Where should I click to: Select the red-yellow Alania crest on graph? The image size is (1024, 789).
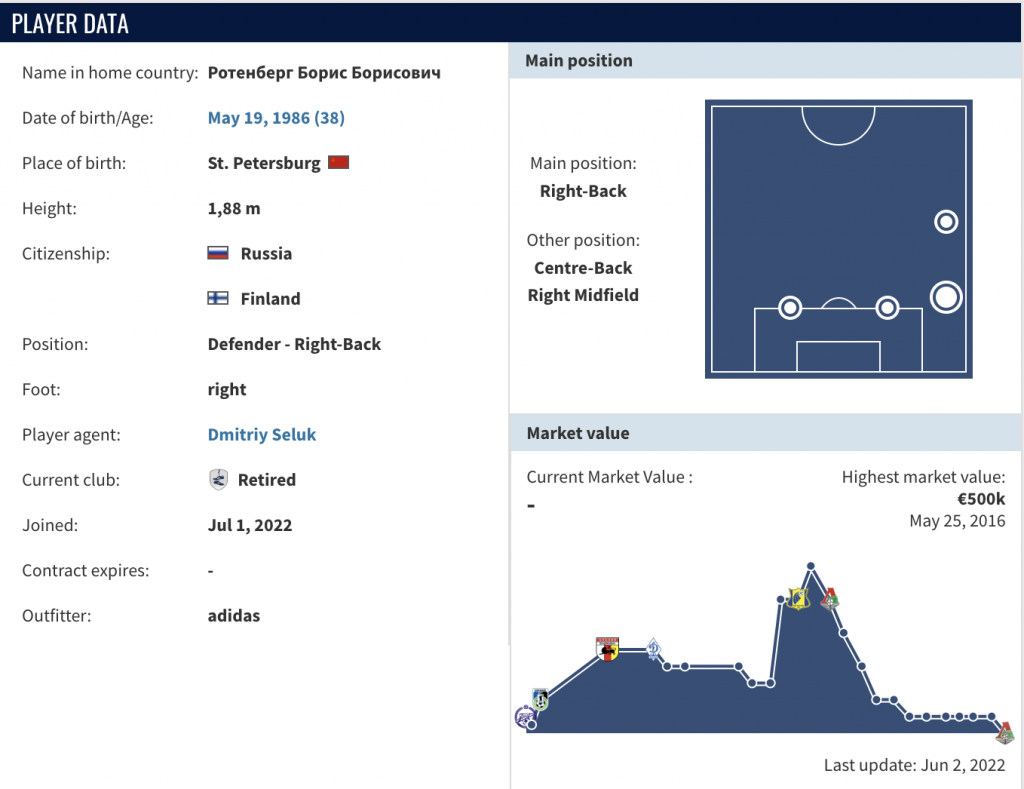click(607, 650)
